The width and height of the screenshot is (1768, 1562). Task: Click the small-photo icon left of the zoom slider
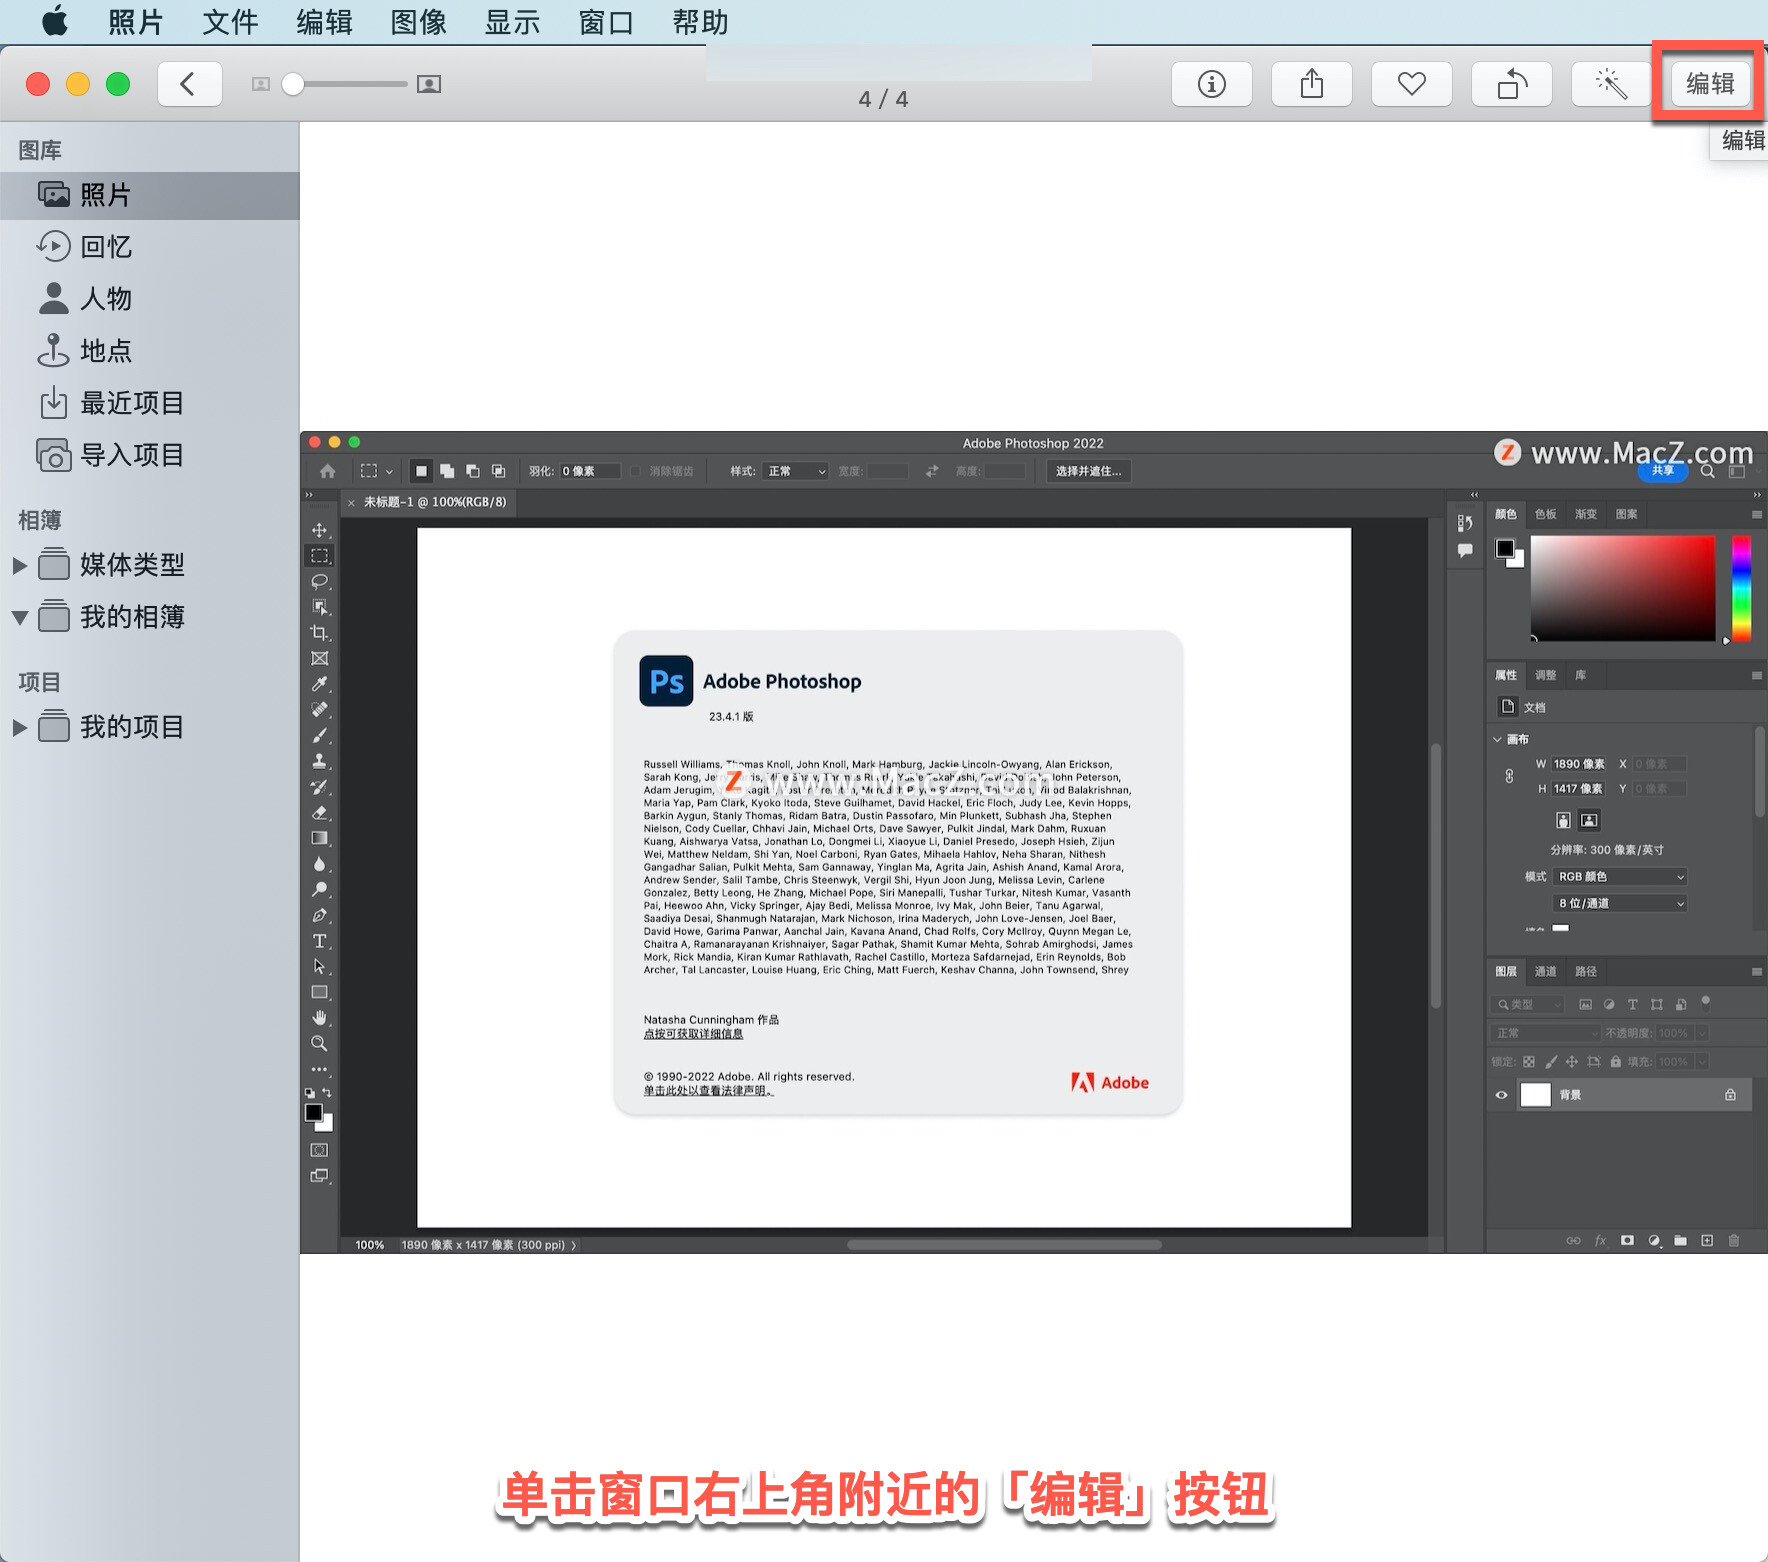(261, 84)
